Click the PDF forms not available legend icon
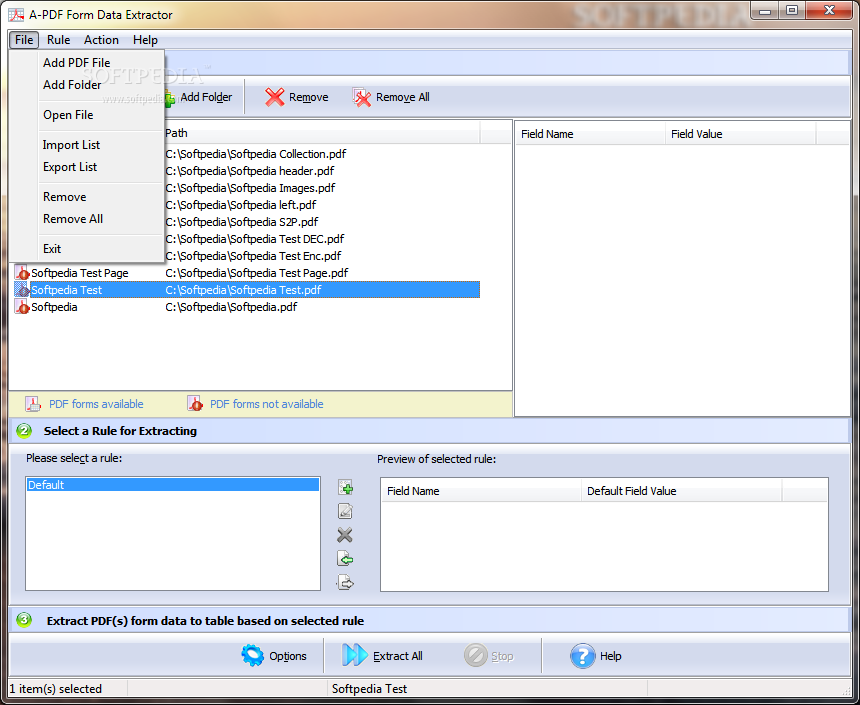Screen dimensions: 860x705 pos(195,404)
